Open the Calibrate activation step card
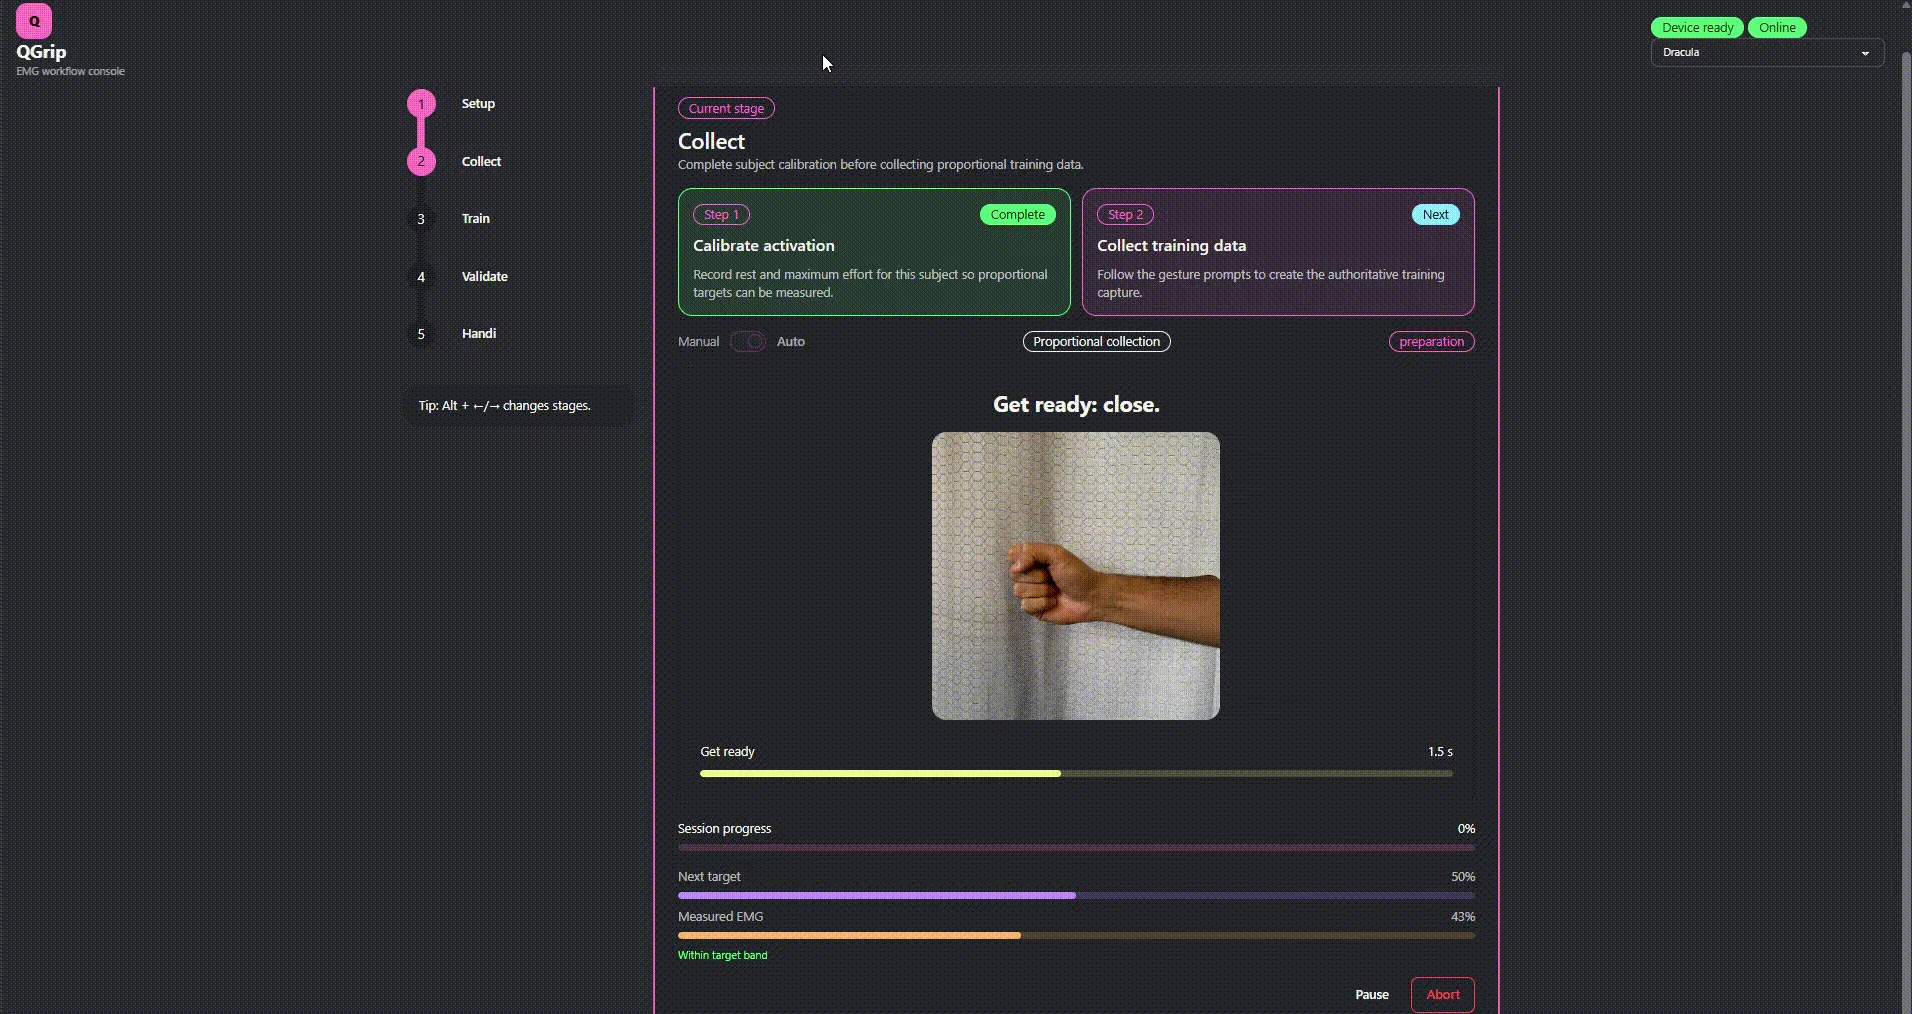 point(874,252)
